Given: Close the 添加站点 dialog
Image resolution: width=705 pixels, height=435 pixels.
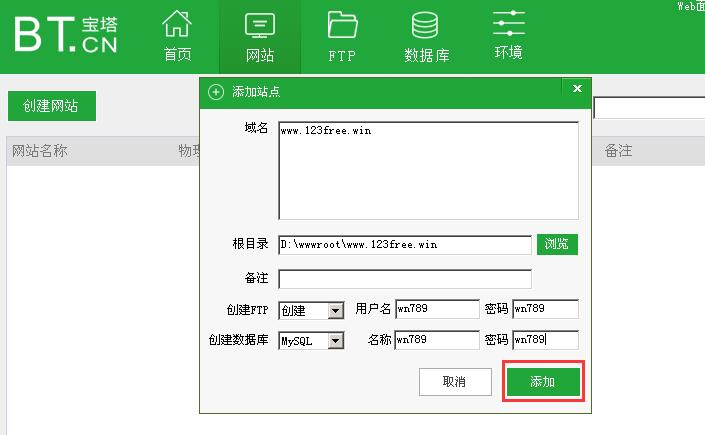Looking at the screenshot, I should coord(577,90).
